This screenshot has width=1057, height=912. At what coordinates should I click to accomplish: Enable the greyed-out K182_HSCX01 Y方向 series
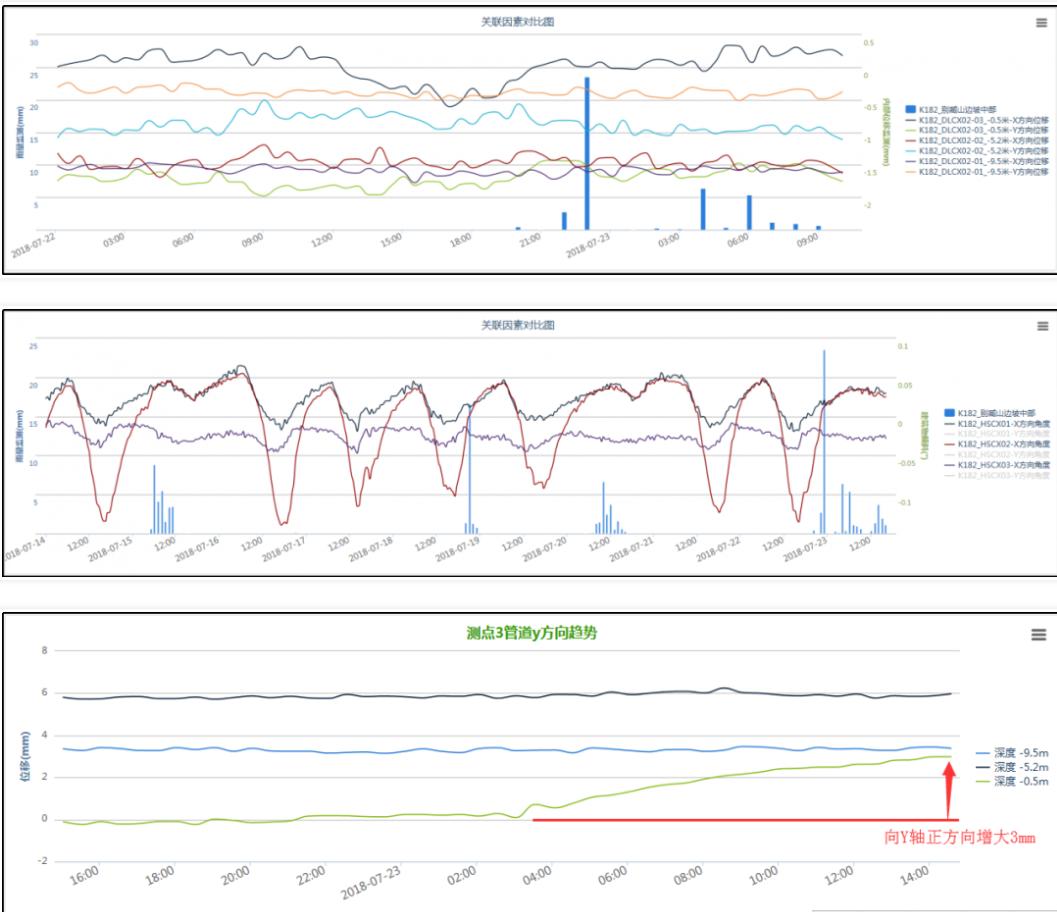(997, 434)
